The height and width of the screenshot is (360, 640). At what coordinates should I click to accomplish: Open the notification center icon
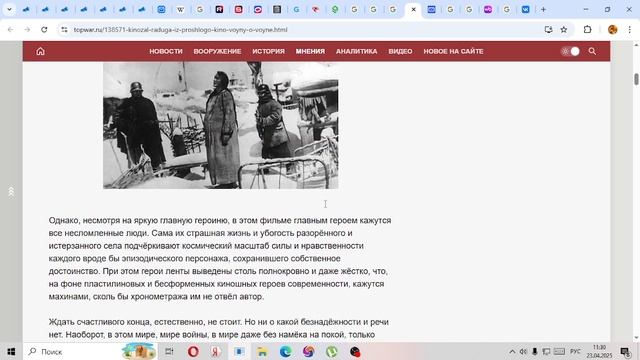(x=625, y=351)
